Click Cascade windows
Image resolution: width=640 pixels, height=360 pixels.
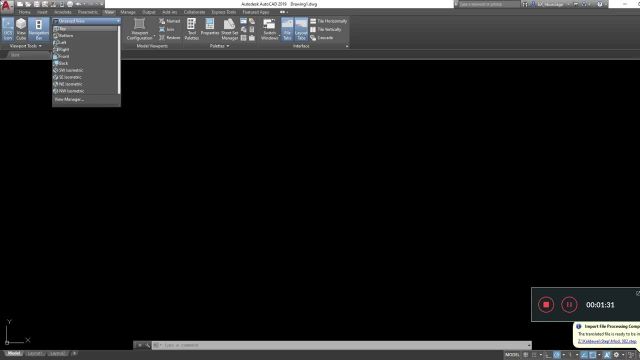pos(322,38)
